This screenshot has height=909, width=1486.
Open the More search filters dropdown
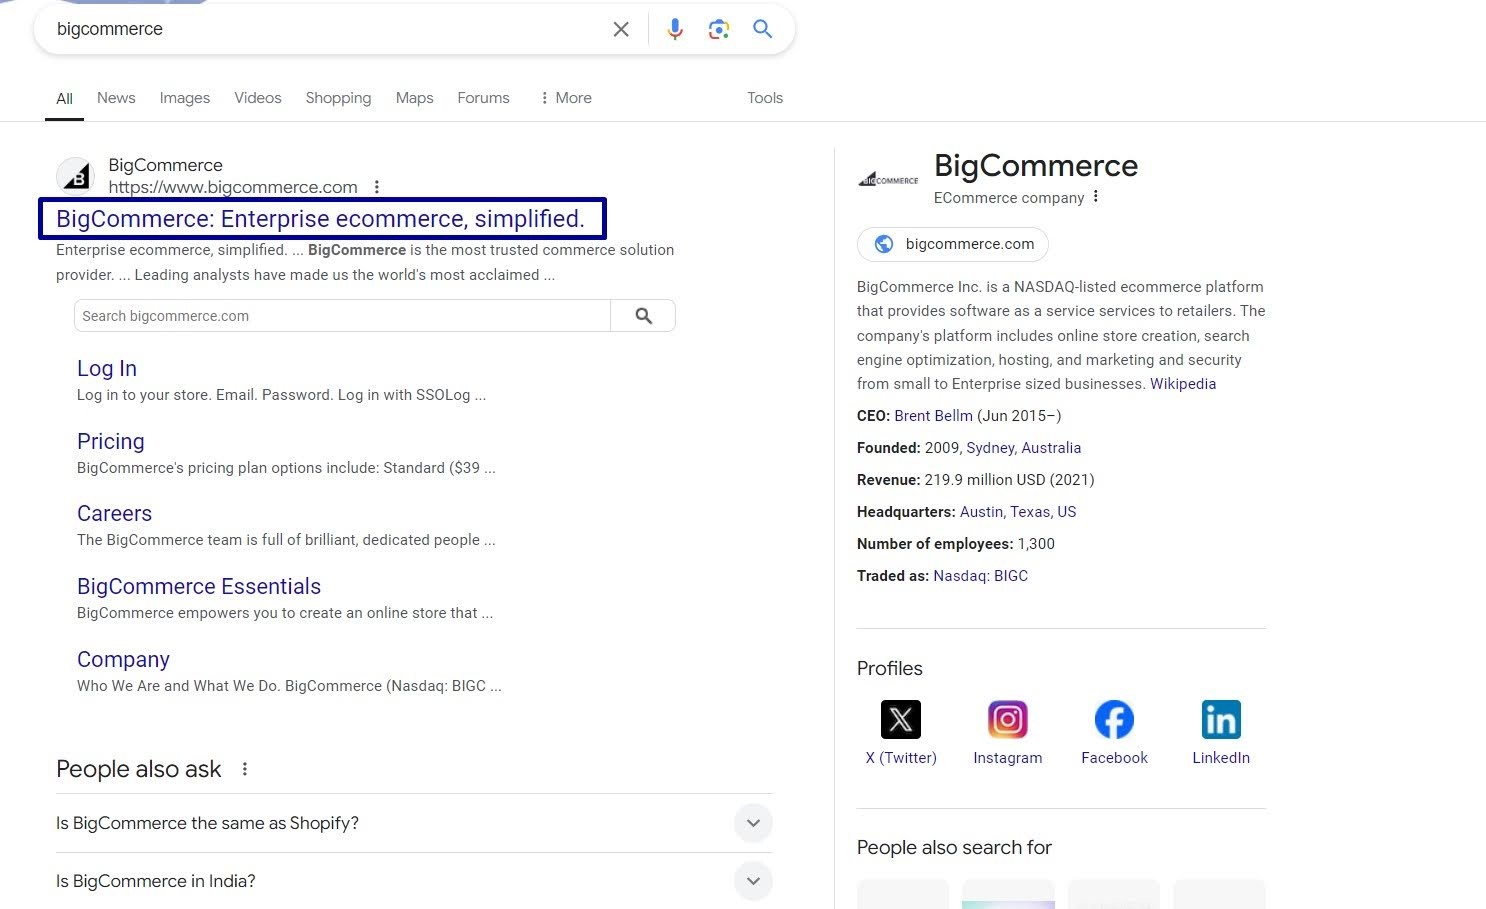tap(565, 98)
